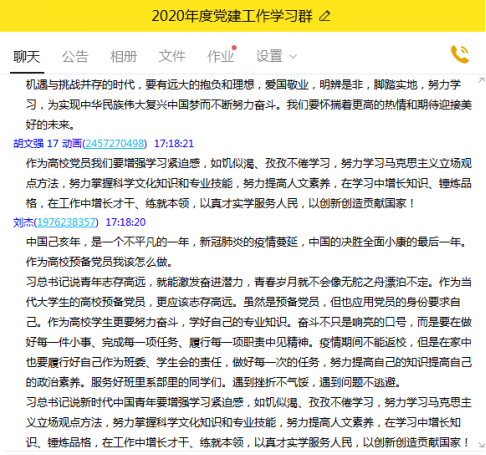This screenshot has height=455, width=486.
Task: Open QQ number link 2457270498
Action: click(x=115, y=144)
